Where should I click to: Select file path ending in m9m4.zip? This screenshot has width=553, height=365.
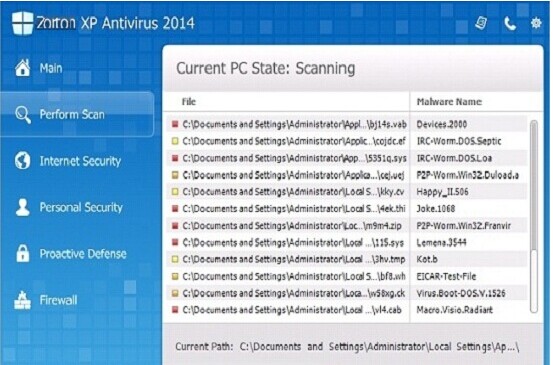tap(292, 226)
